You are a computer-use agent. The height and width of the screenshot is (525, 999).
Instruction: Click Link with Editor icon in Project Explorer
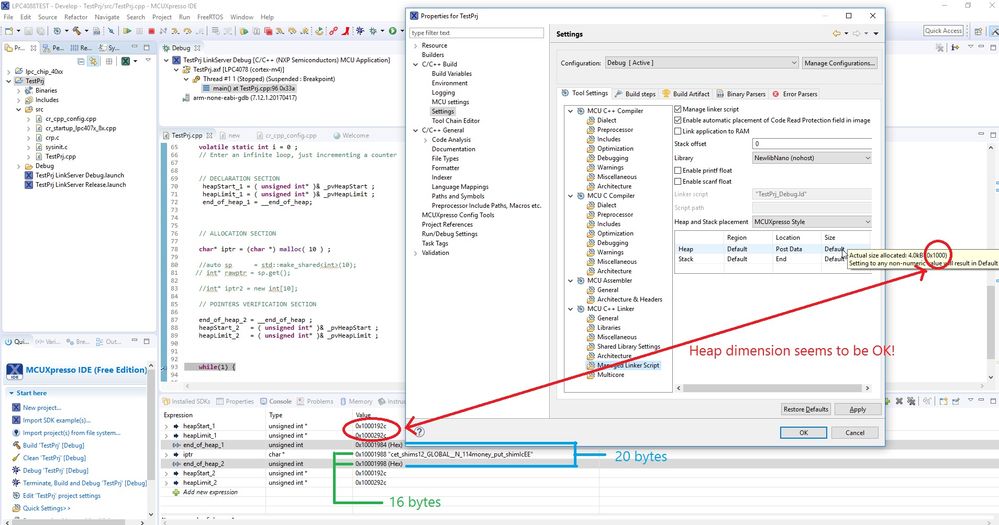click(93, 61)
